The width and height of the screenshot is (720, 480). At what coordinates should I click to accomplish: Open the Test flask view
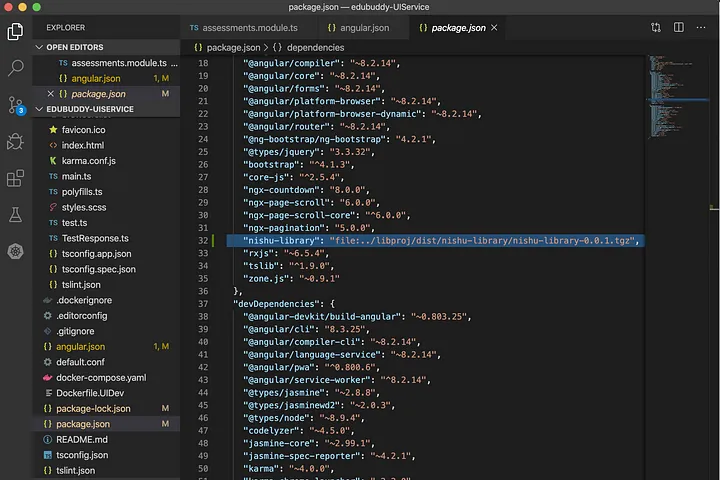15,215
